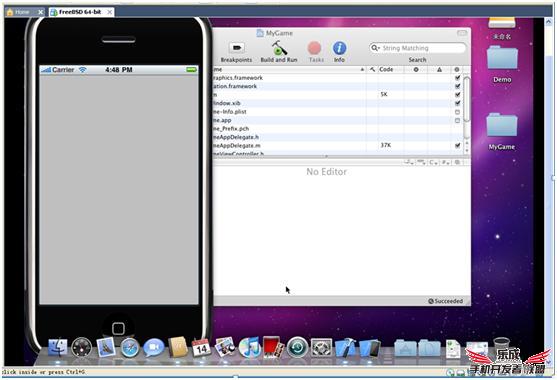Select the Info.plist file row
The height and width of the screenshot is (380, 557).
(337, 112)
